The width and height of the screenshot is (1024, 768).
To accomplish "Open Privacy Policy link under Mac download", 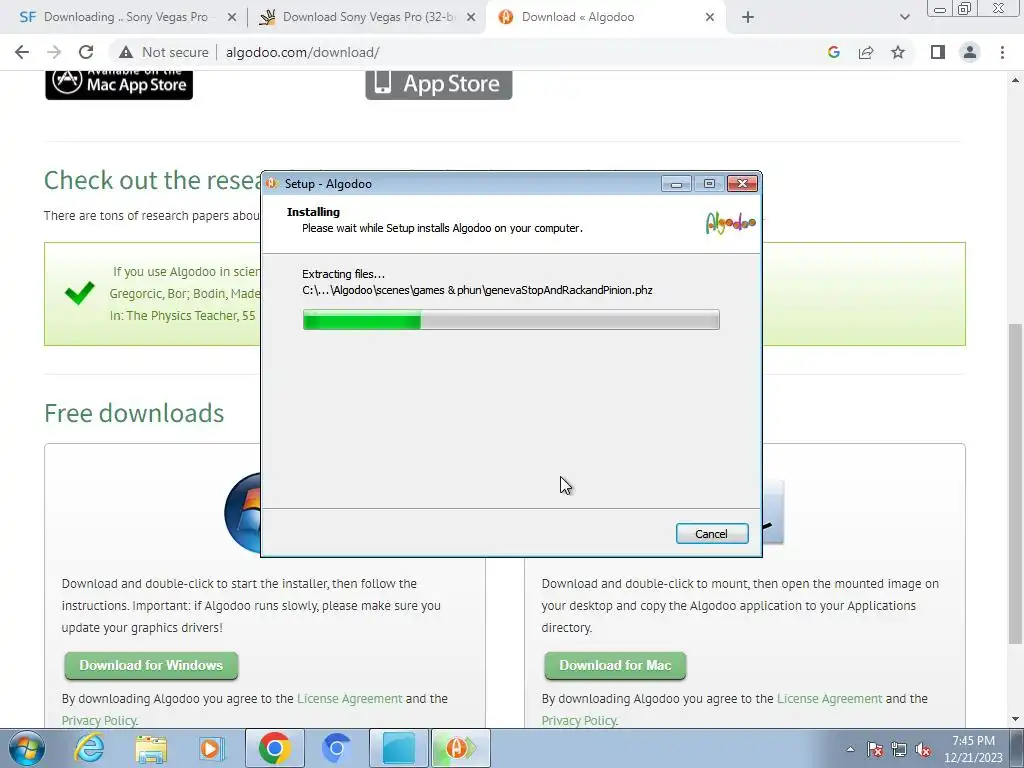I will 579,720.
